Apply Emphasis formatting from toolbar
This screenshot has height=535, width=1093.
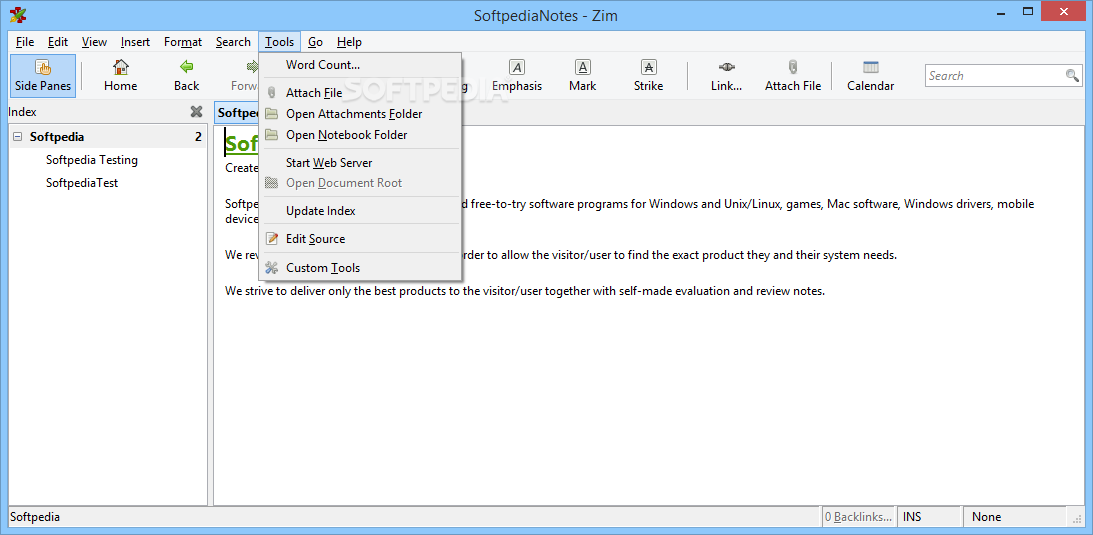517,76
